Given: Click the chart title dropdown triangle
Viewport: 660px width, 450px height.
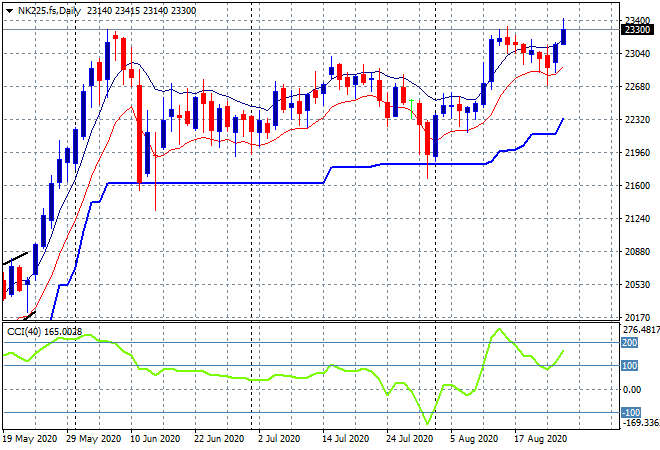Looking at the screenshot, I should pyautogui.click(x=9, y=11).
